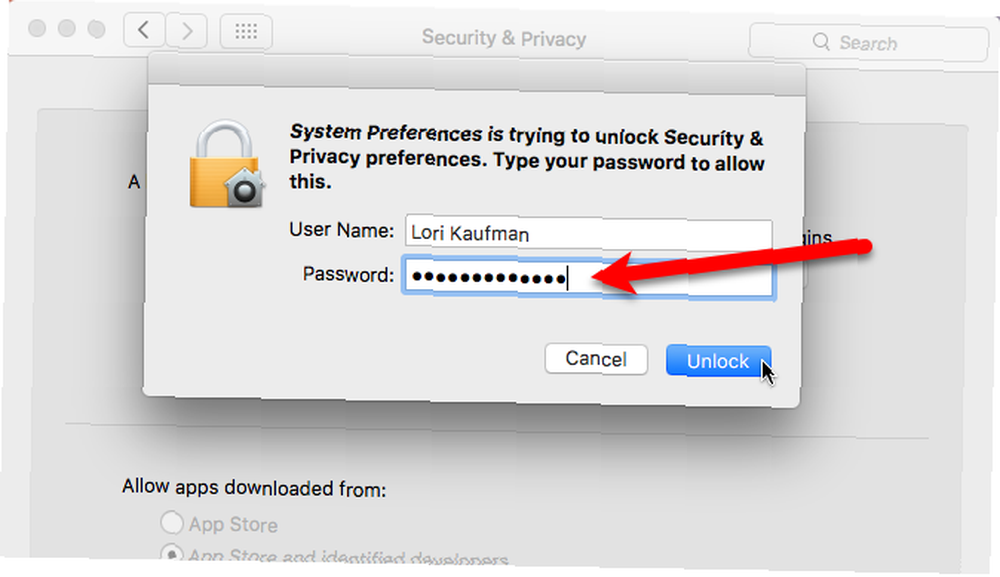Select the App Store radio button
This screenshot has height=577, width=1000.
tap(172, 522)
